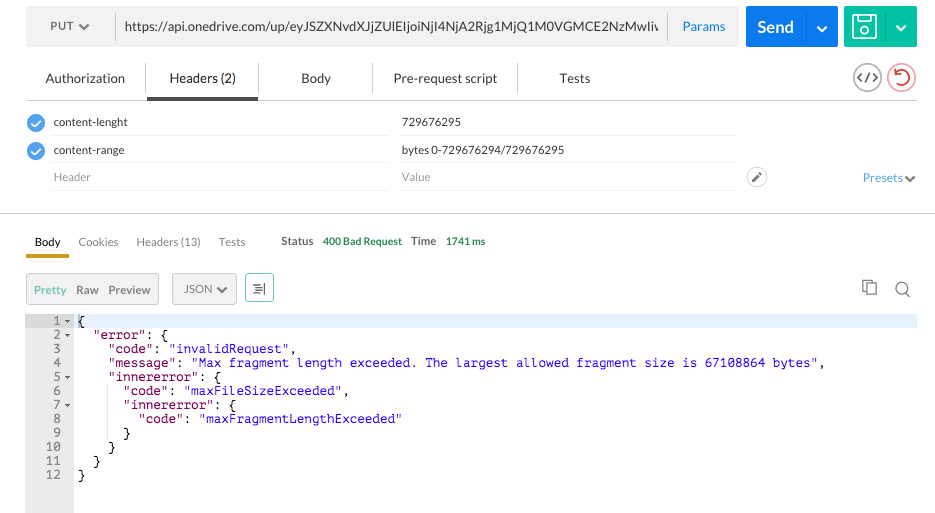Open the Params editor
Image resolution: width=935 pixels, height=513 pixels.
pyautogui.click(x=704, y=26)
